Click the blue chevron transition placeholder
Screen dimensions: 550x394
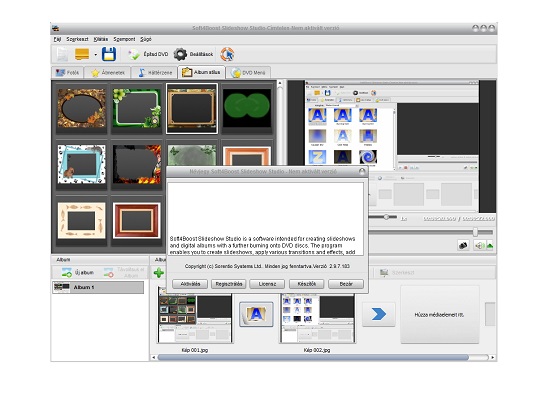(x=378, y=314)
